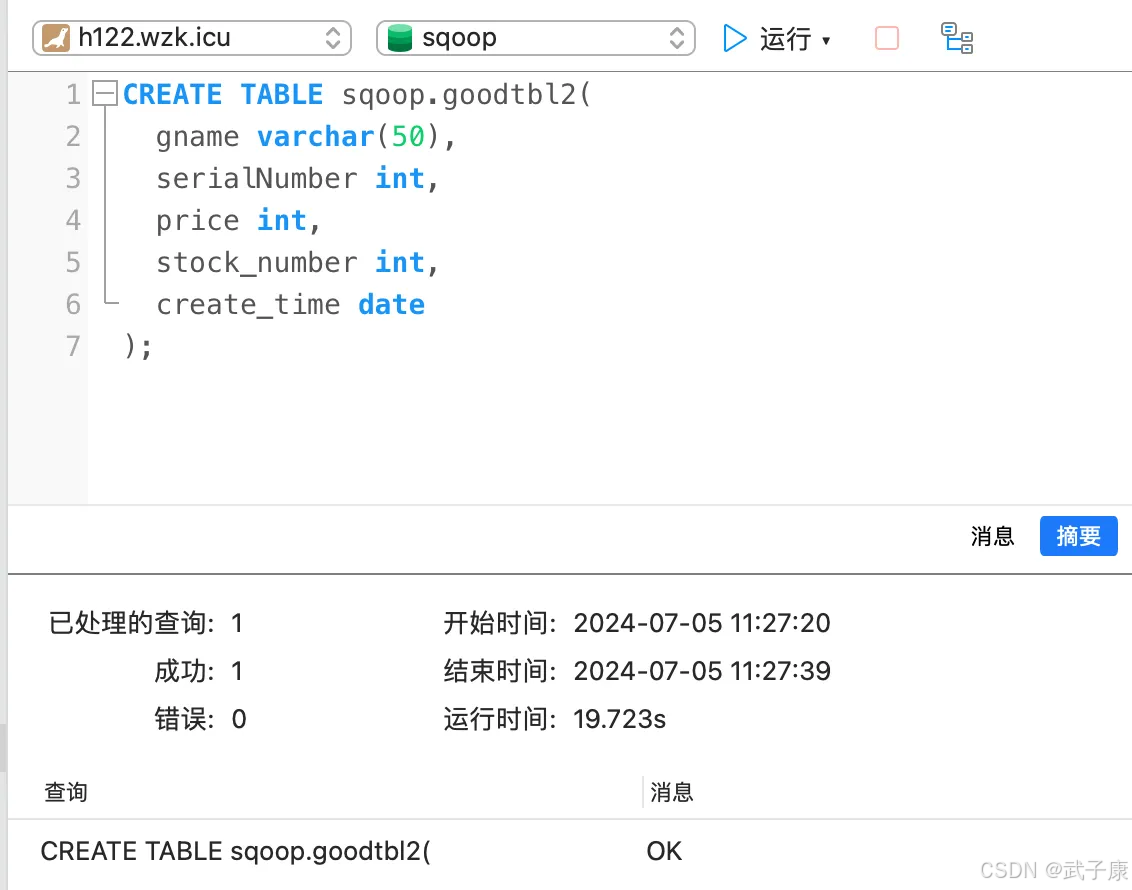
Task: Select the result row CREATE TABLE sqoop.goodtbl2(
Action: (234, 851)
